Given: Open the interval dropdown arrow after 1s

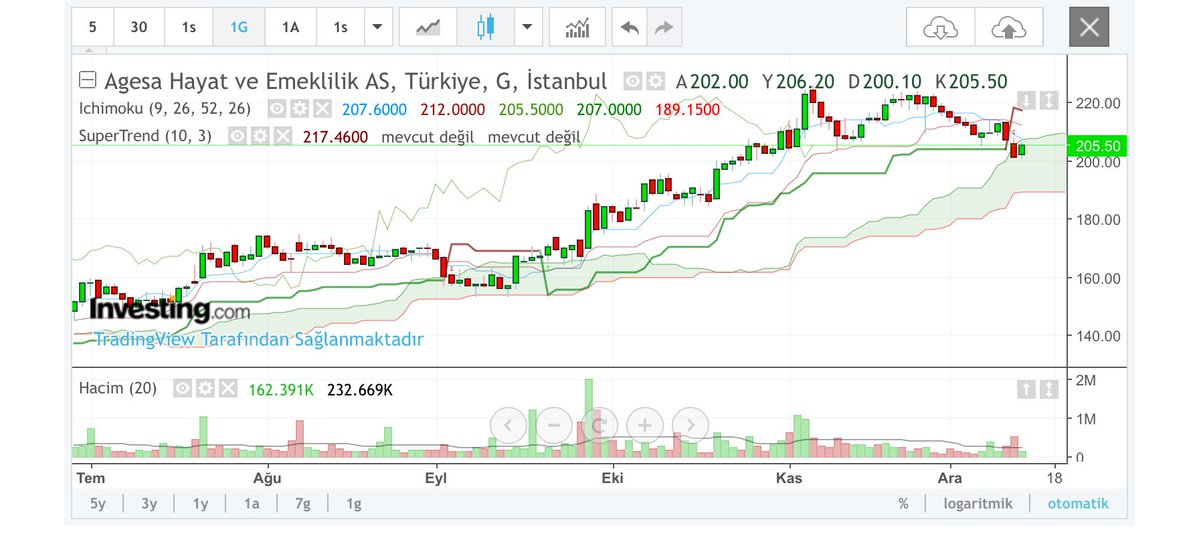Looking at the screenshot, I should click(376, 28).
